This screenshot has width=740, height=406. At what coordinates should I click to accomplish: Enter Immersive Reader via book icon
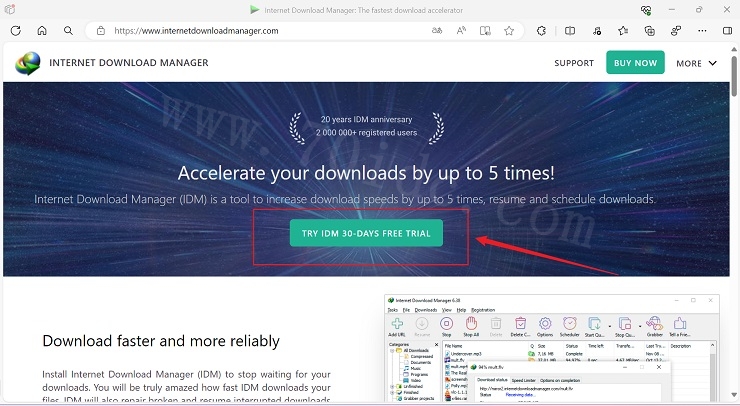(485, 31)
